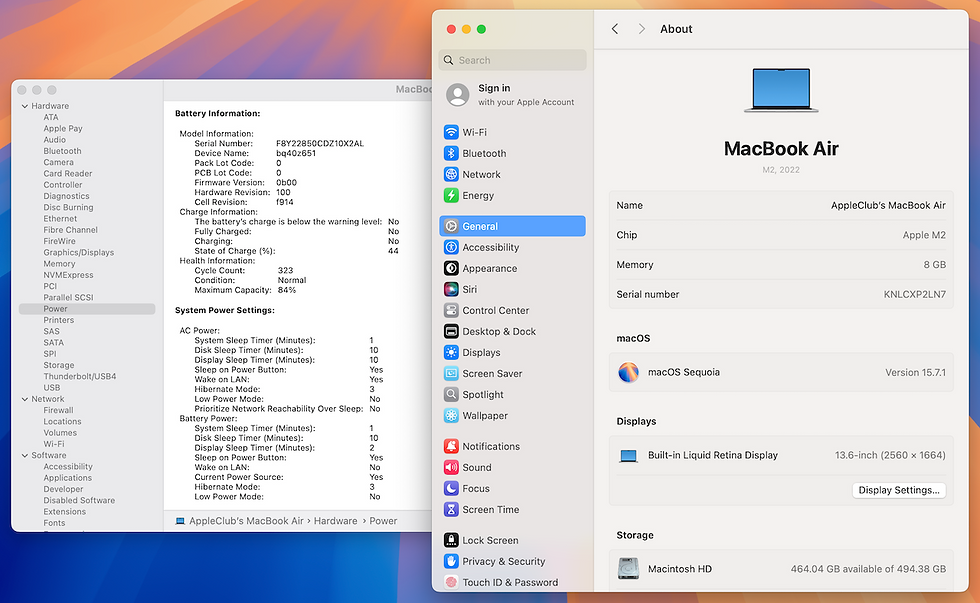This screenshot has height=603, width=980.
Task: Select Extensions in System Information sidebar
Action: [x=64, y=512]
